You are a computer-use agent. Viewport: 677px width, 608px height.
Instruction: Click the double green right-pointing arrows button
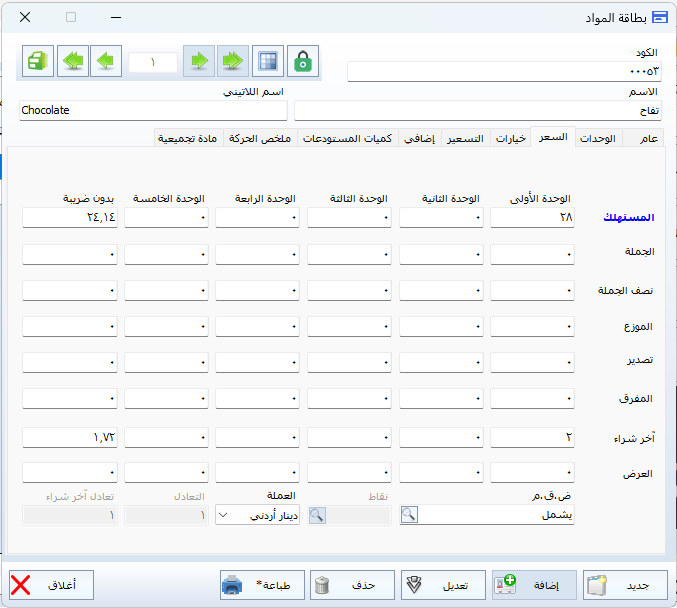coord(233,61)
